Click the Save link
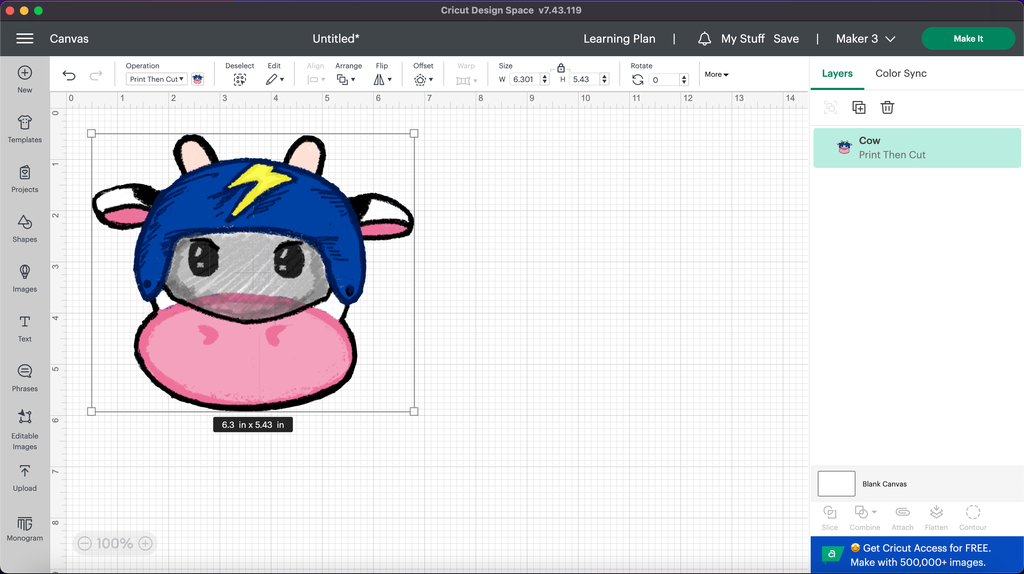Image resolution: width=1024 pixels, height=574 pixels. (786, 39)
